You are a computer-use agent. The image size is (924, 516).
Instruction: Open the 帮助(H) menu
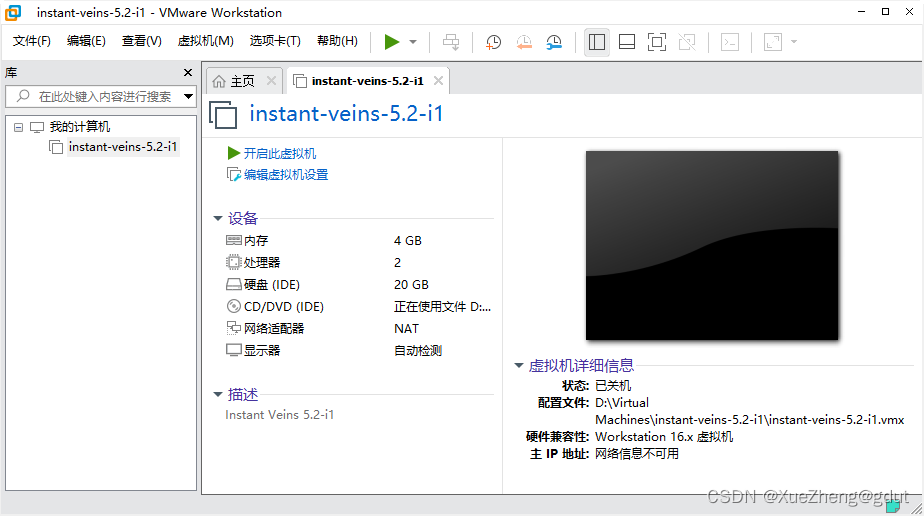(x=337, y=41)
